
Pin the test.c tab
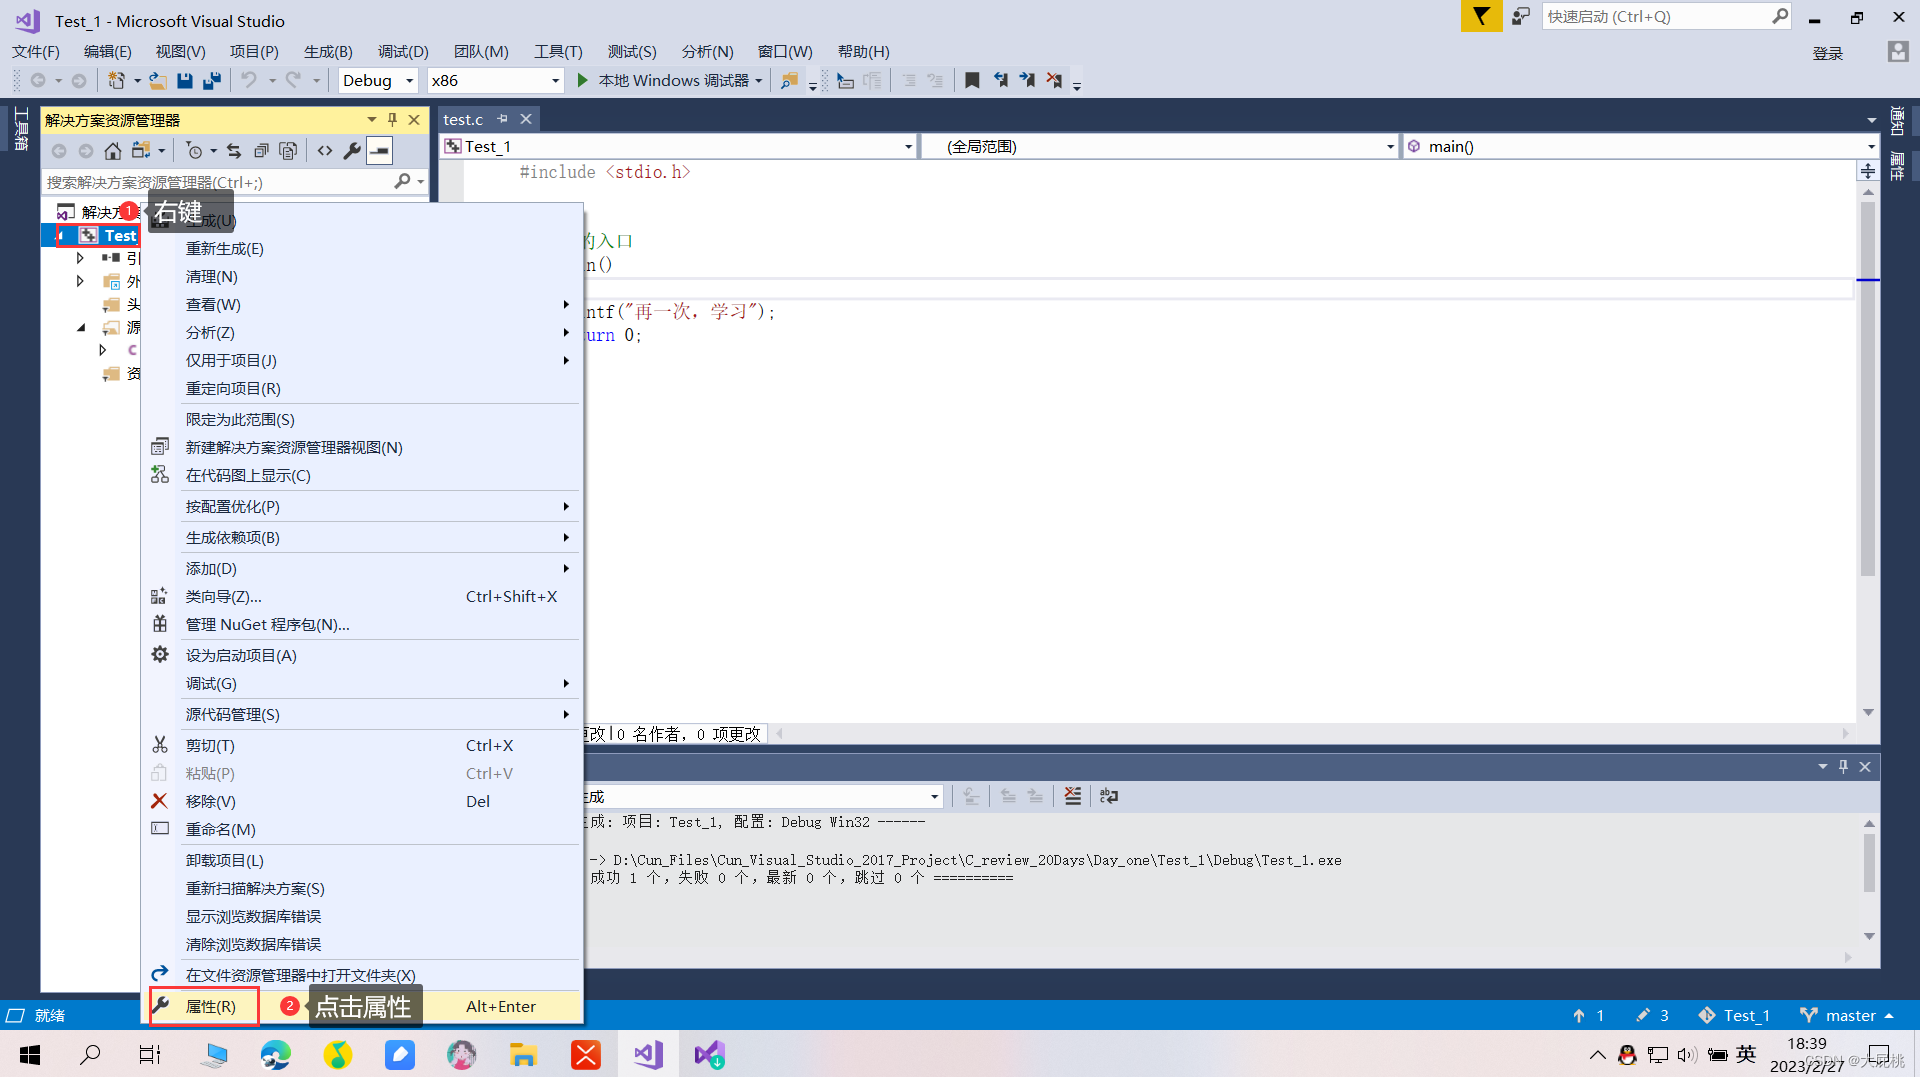tap(502, 119)
